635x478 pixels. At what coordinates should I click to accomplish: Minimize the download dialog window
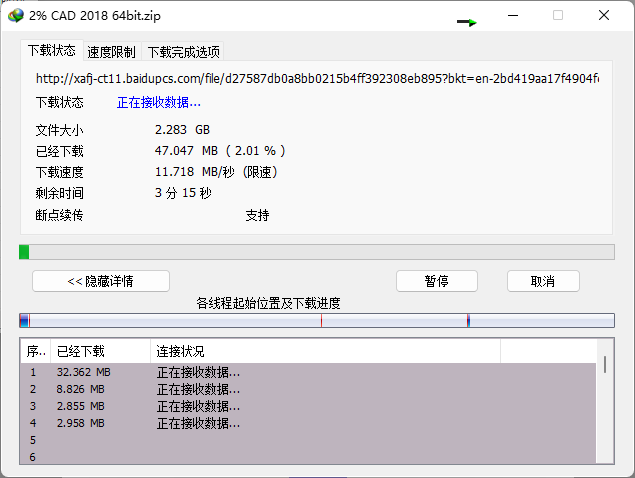coord(512,16)
